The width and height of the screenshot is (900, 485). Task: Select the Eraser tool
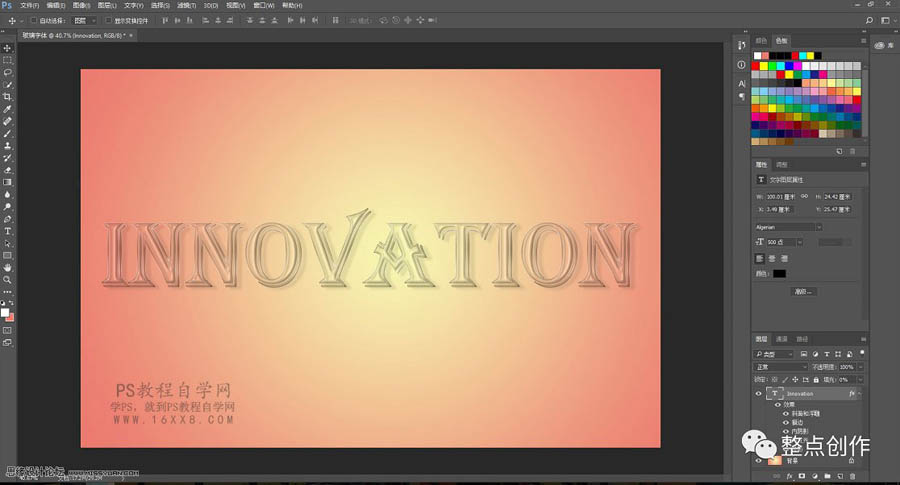(x=7, y=170)
